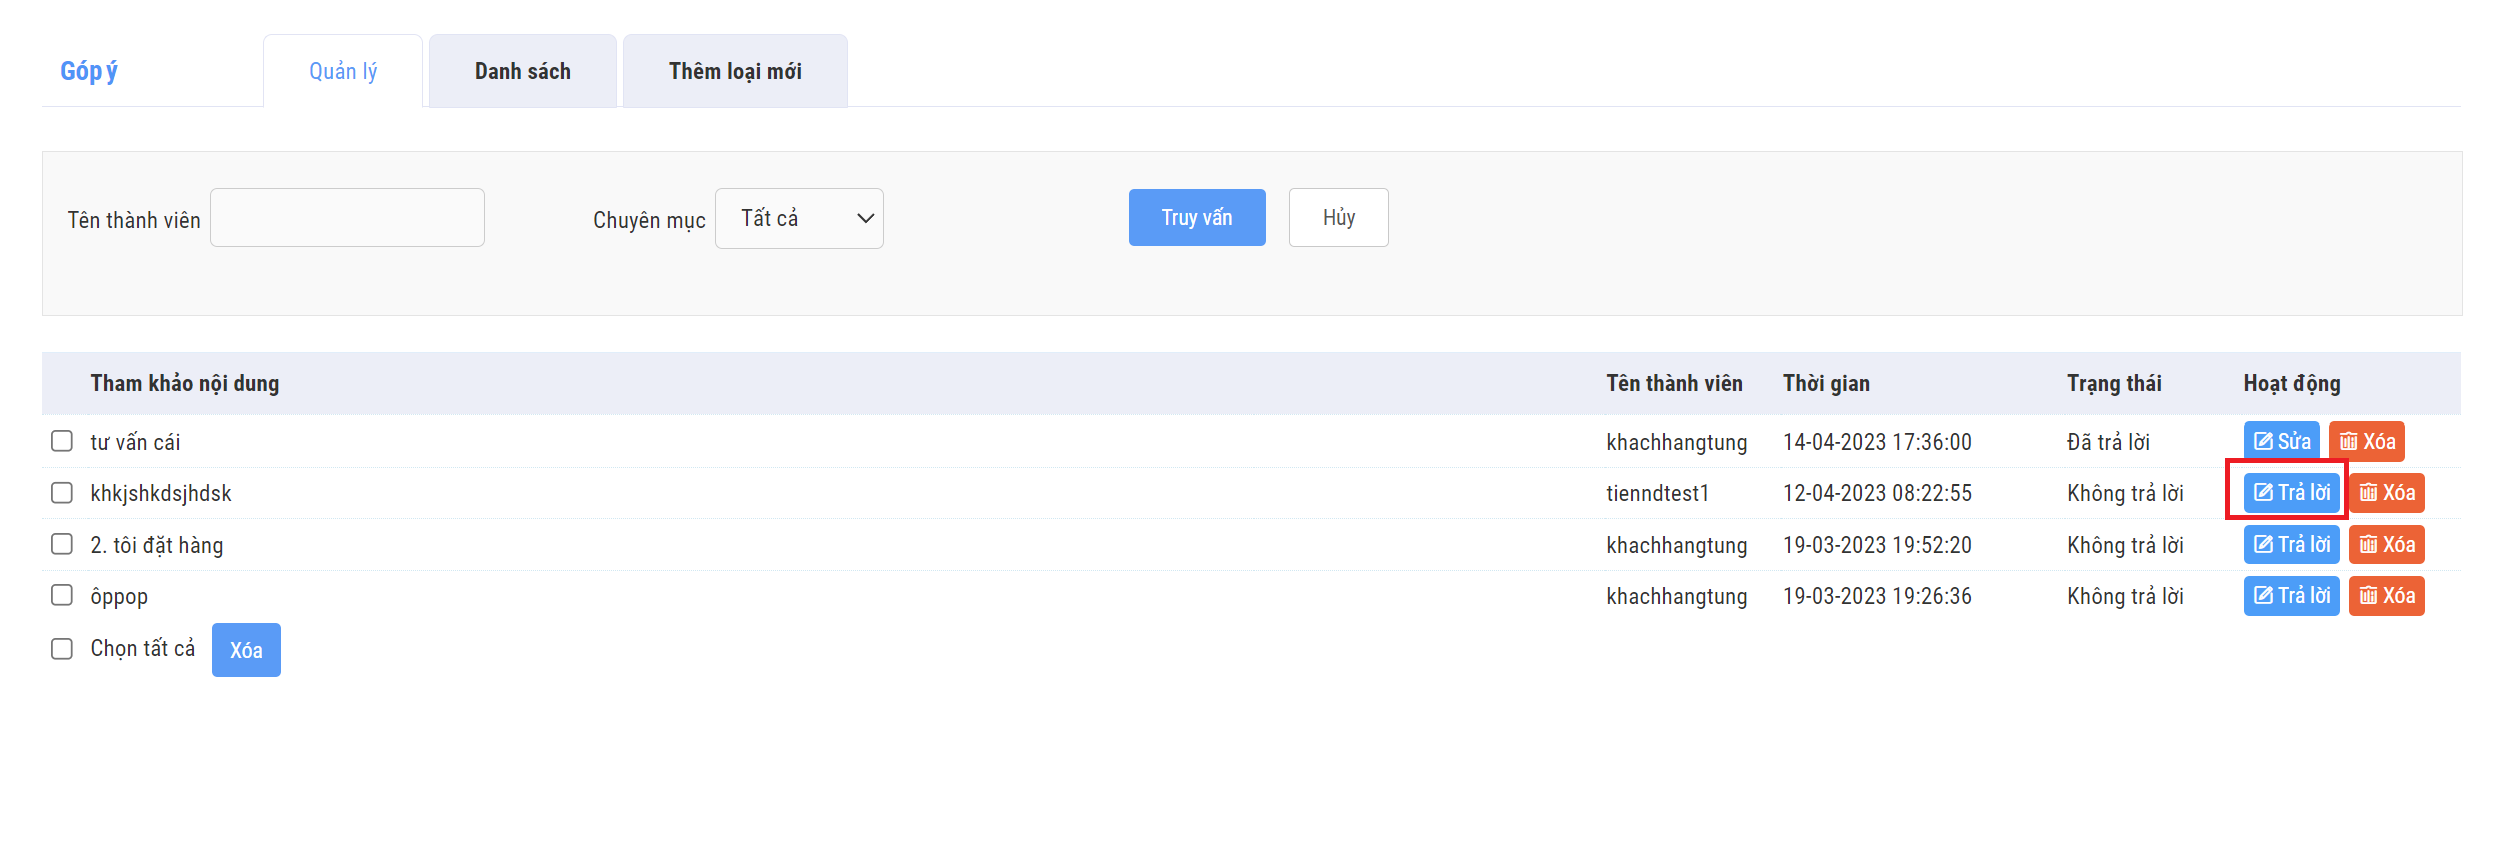Reply to khkjshkdsjhdsk via Trả lời

[2290, 493]
